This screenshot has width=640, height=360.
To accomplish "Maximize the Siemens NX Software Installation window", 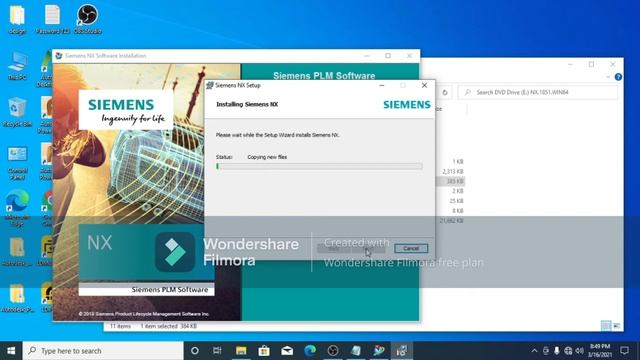I will coord(388,56).
